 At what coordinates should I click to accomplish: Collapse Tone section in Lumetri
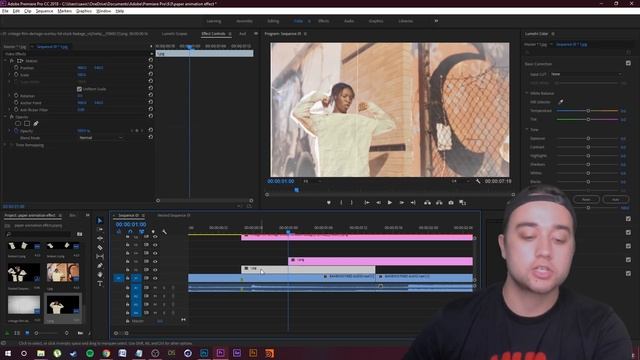point(527,129)
